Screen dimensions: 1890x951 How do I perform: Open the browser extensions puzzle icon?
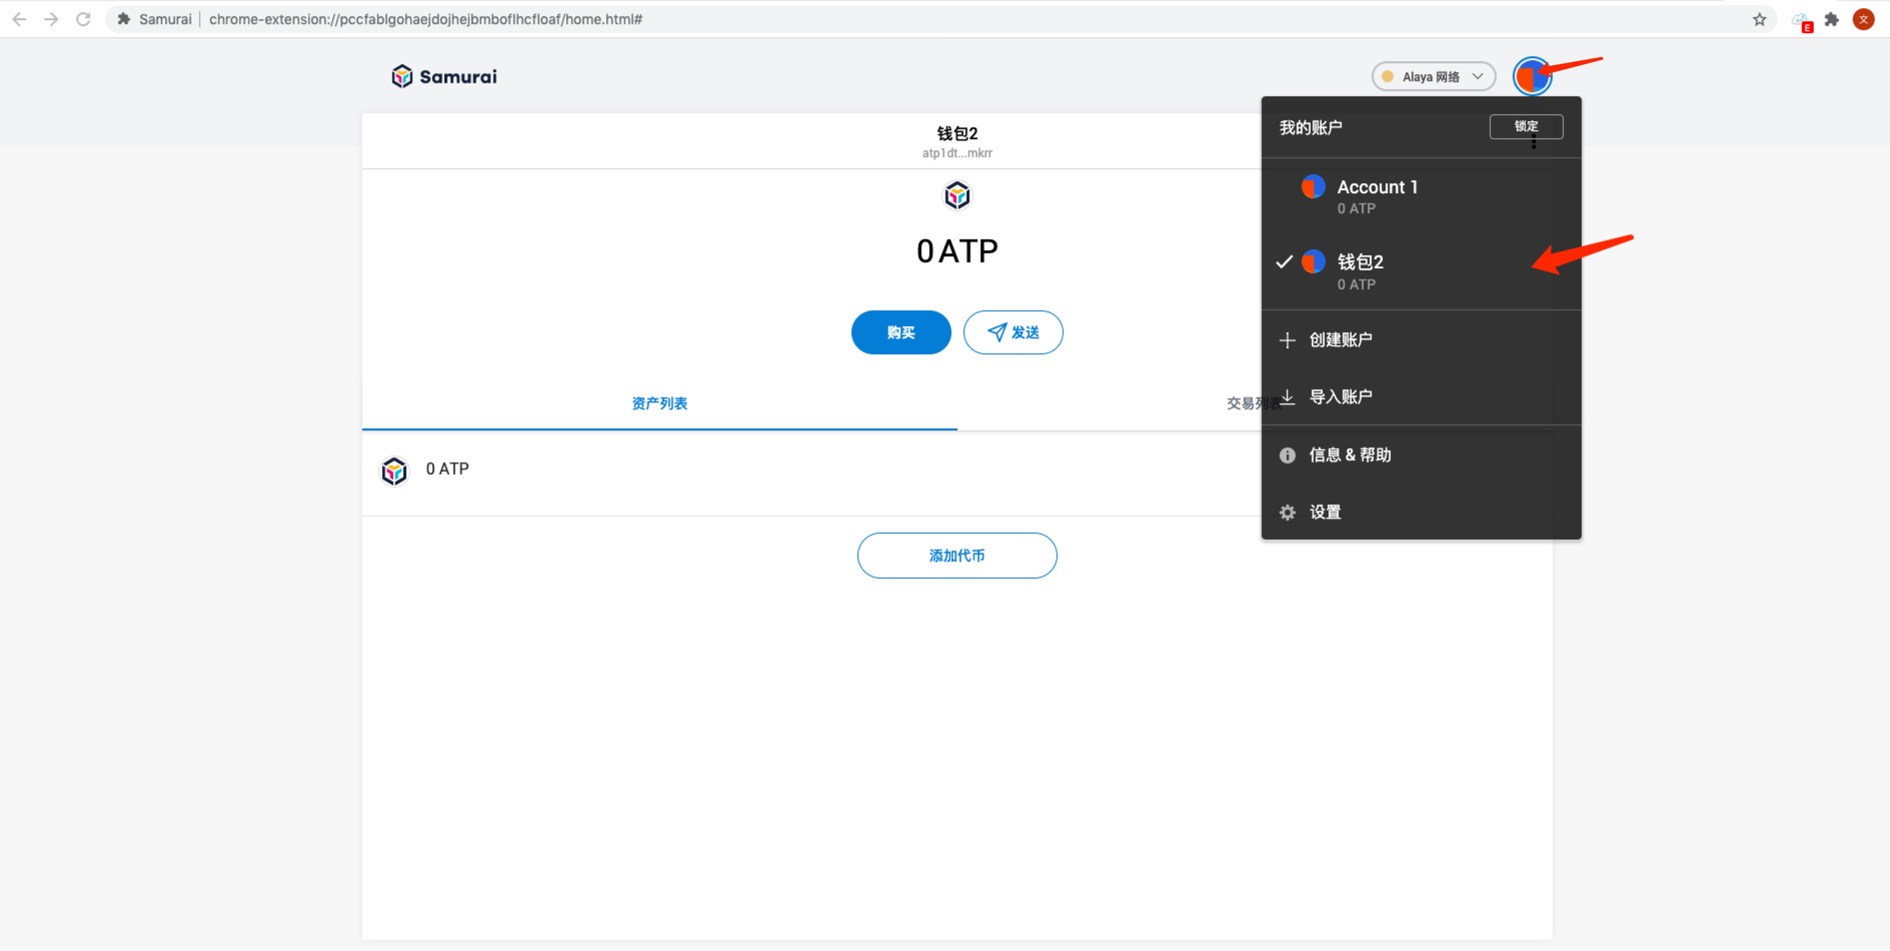(x=1831, y=19)
